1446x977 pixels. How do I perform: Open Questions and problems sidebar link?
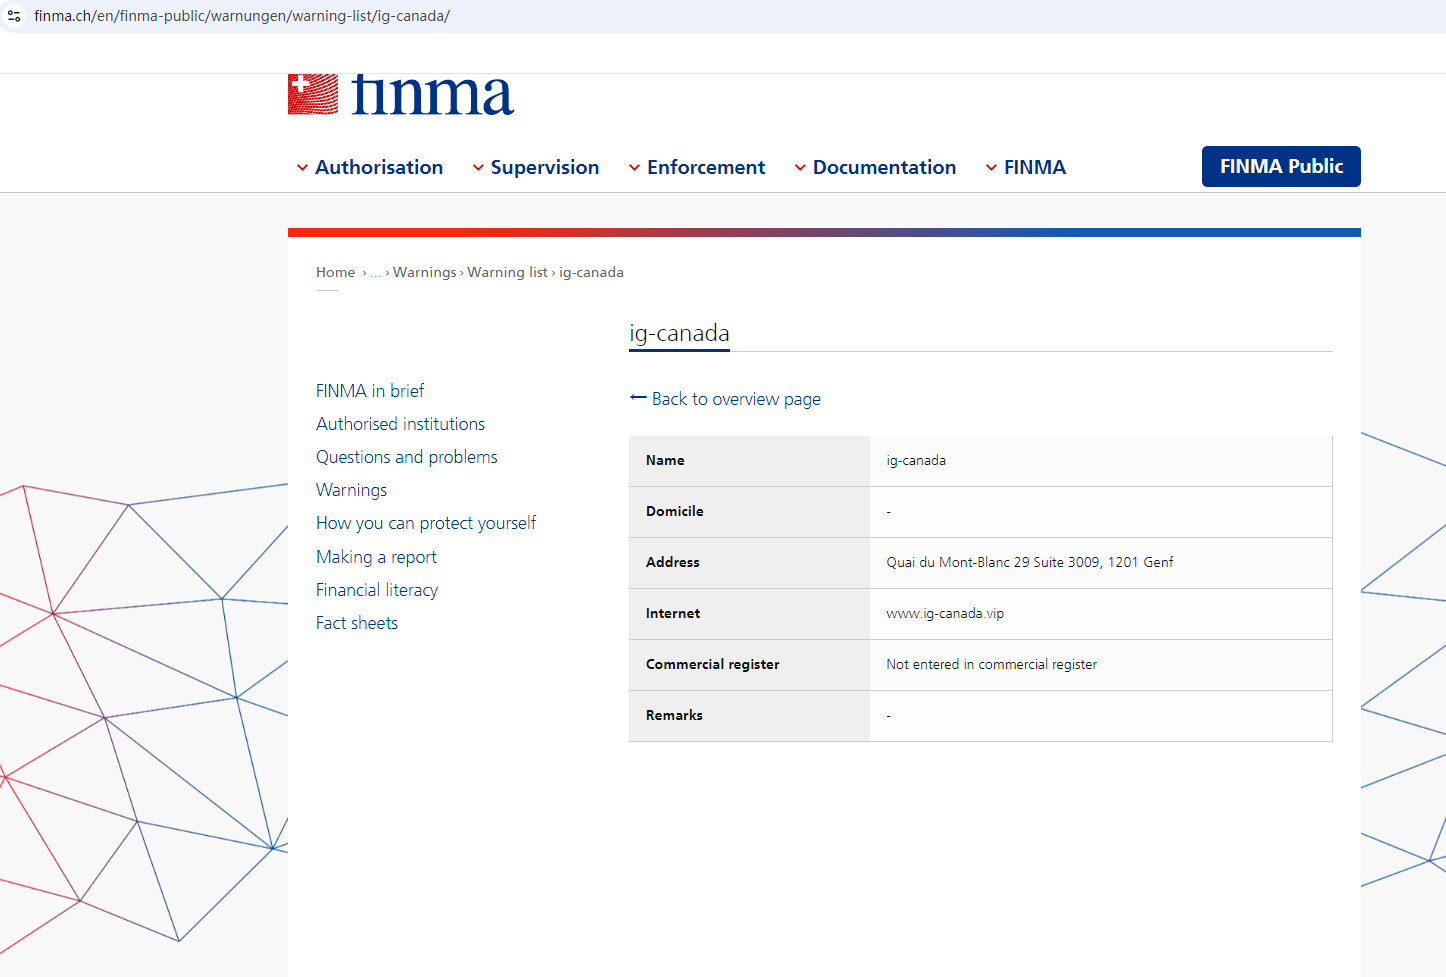tap(407, 457)
